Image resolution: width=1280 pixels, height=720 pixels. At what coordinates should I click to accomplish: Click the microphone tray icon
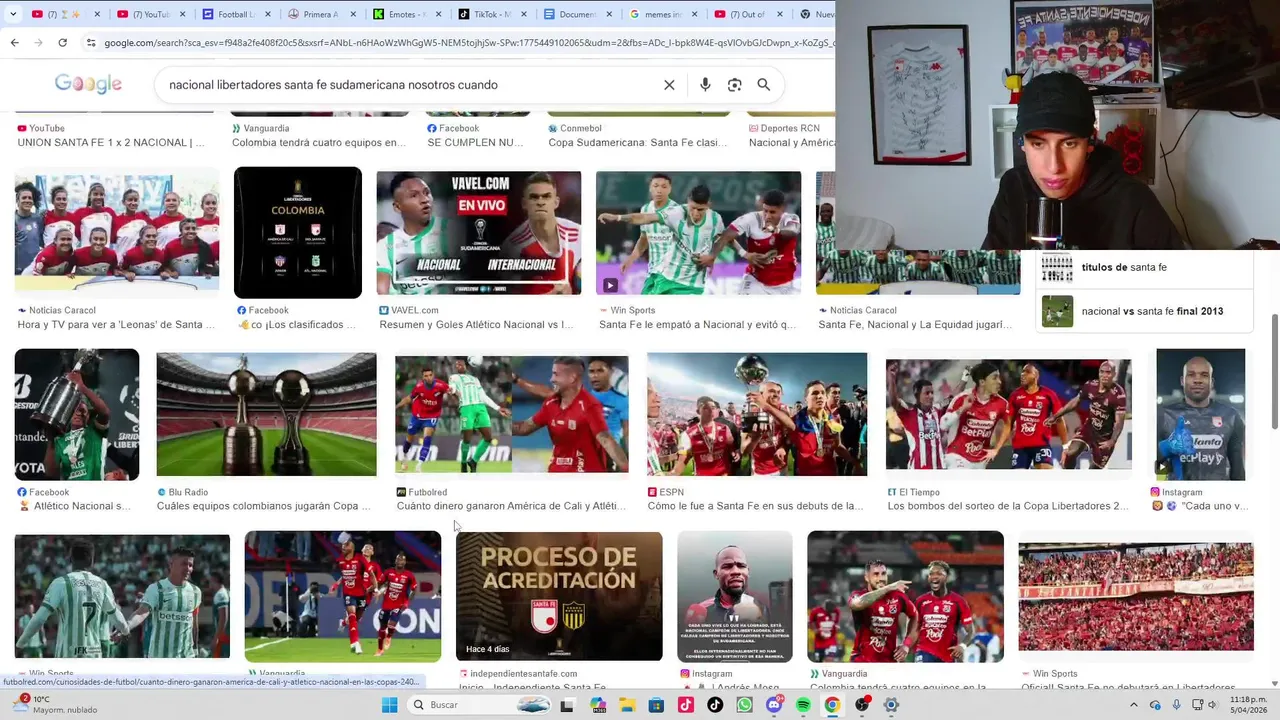[x=1176, y=705]
